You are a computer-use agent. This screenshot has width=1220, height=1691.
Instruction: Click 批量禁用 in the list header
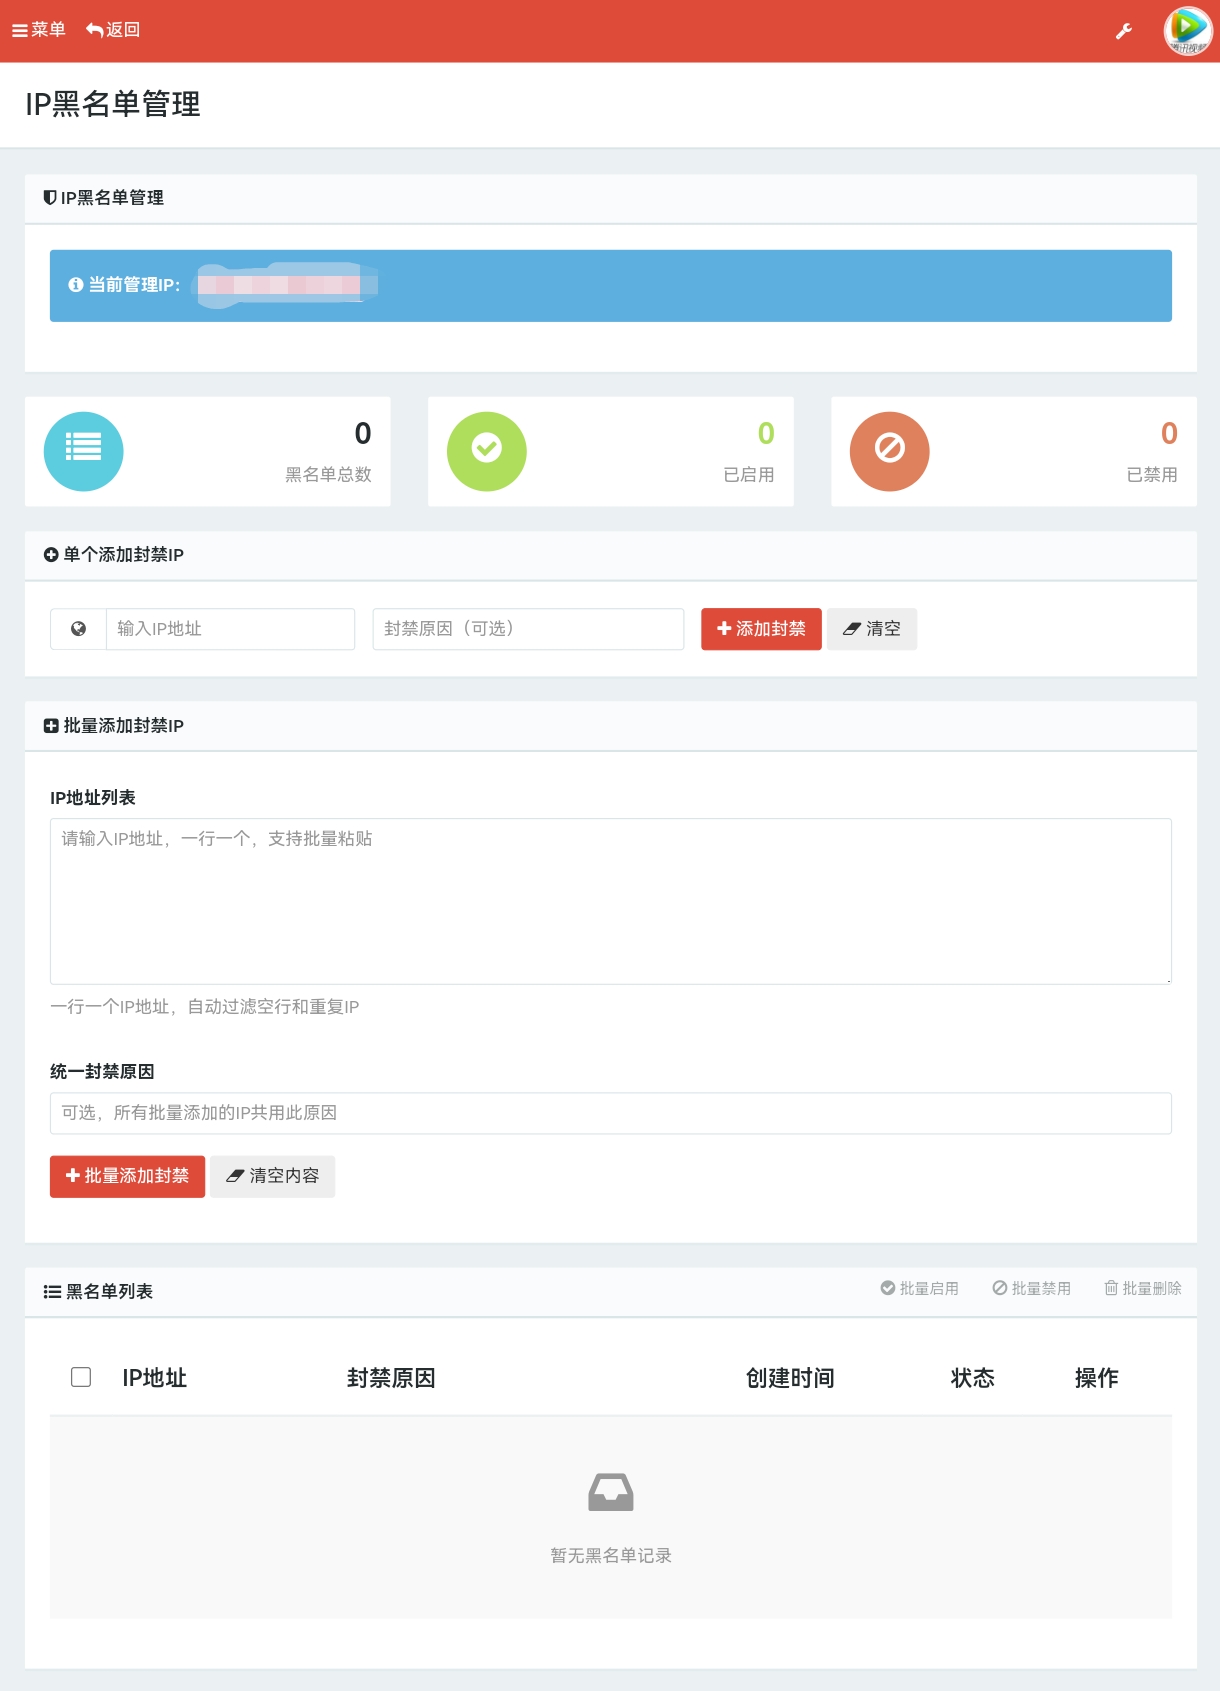[1031, 1288]
